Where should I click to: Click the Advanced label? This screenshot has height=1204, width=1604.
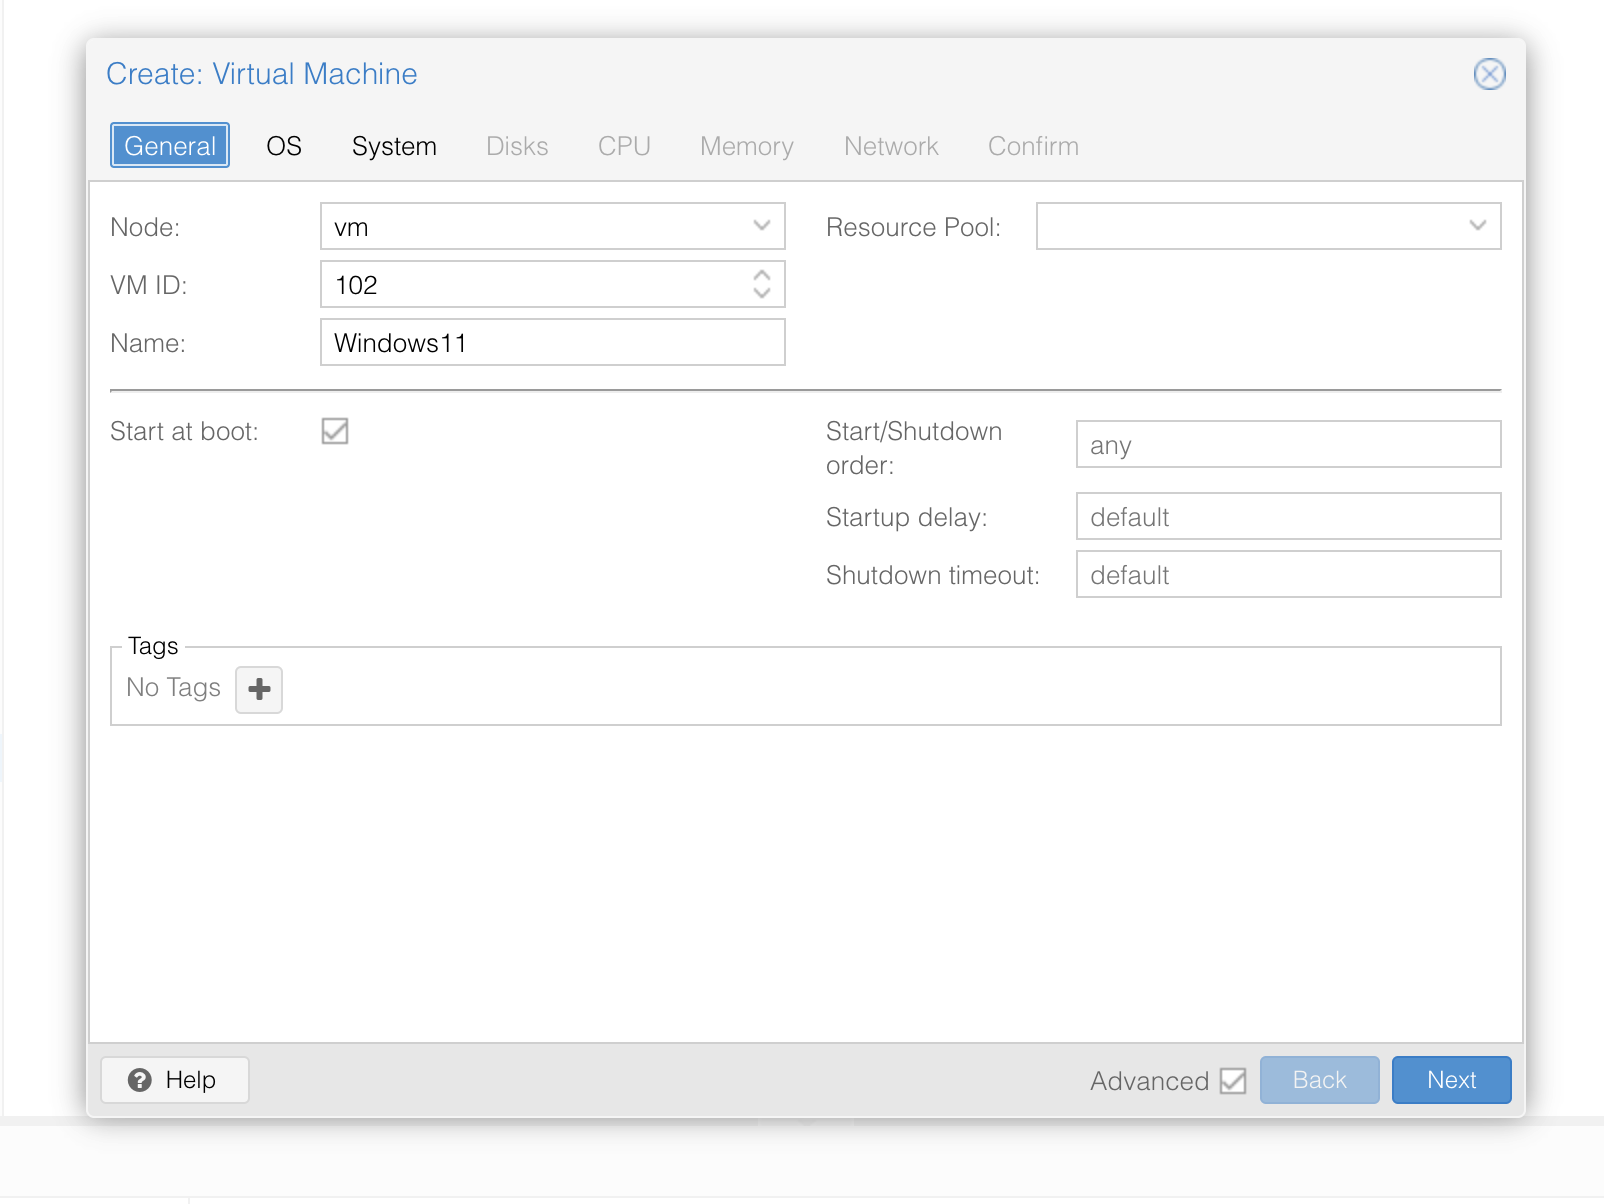pyautogui.click(x=1149, y=1081)
